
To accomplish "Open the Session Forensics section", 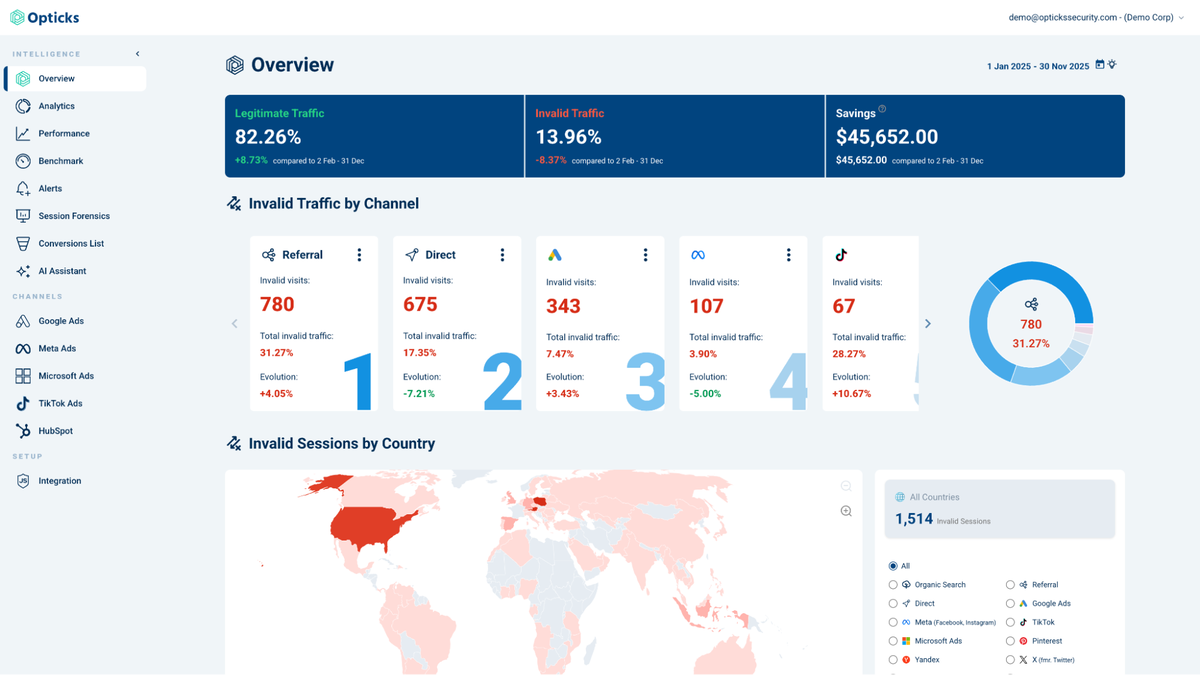I will 75,215.
